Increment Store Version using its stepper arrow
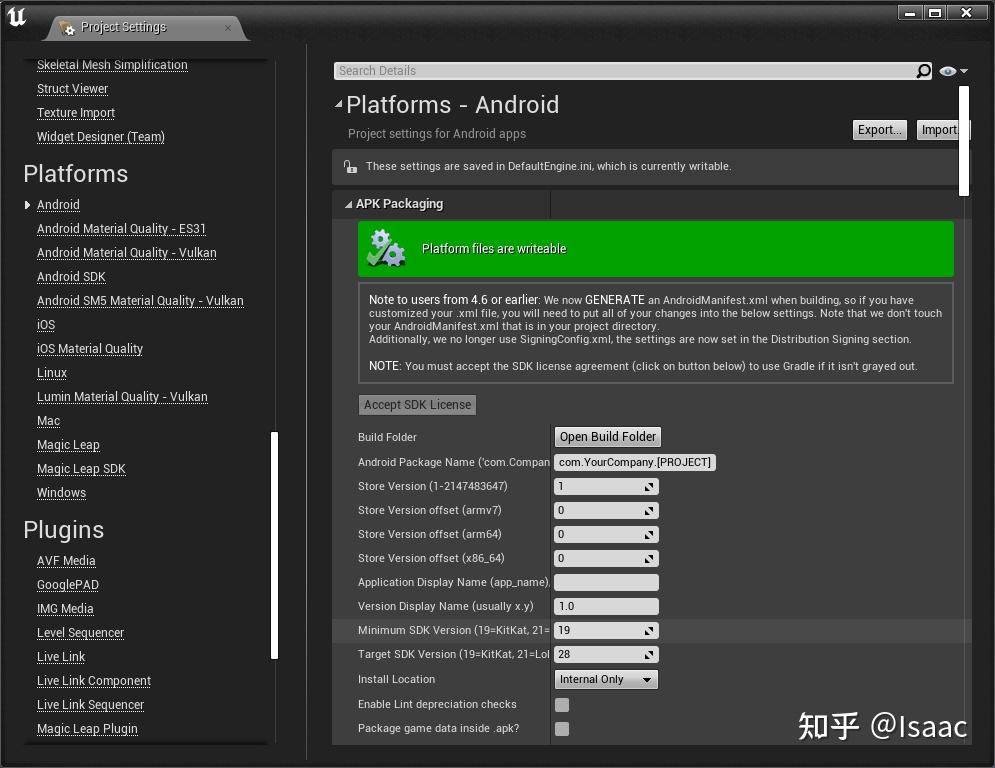 point(650,486)
